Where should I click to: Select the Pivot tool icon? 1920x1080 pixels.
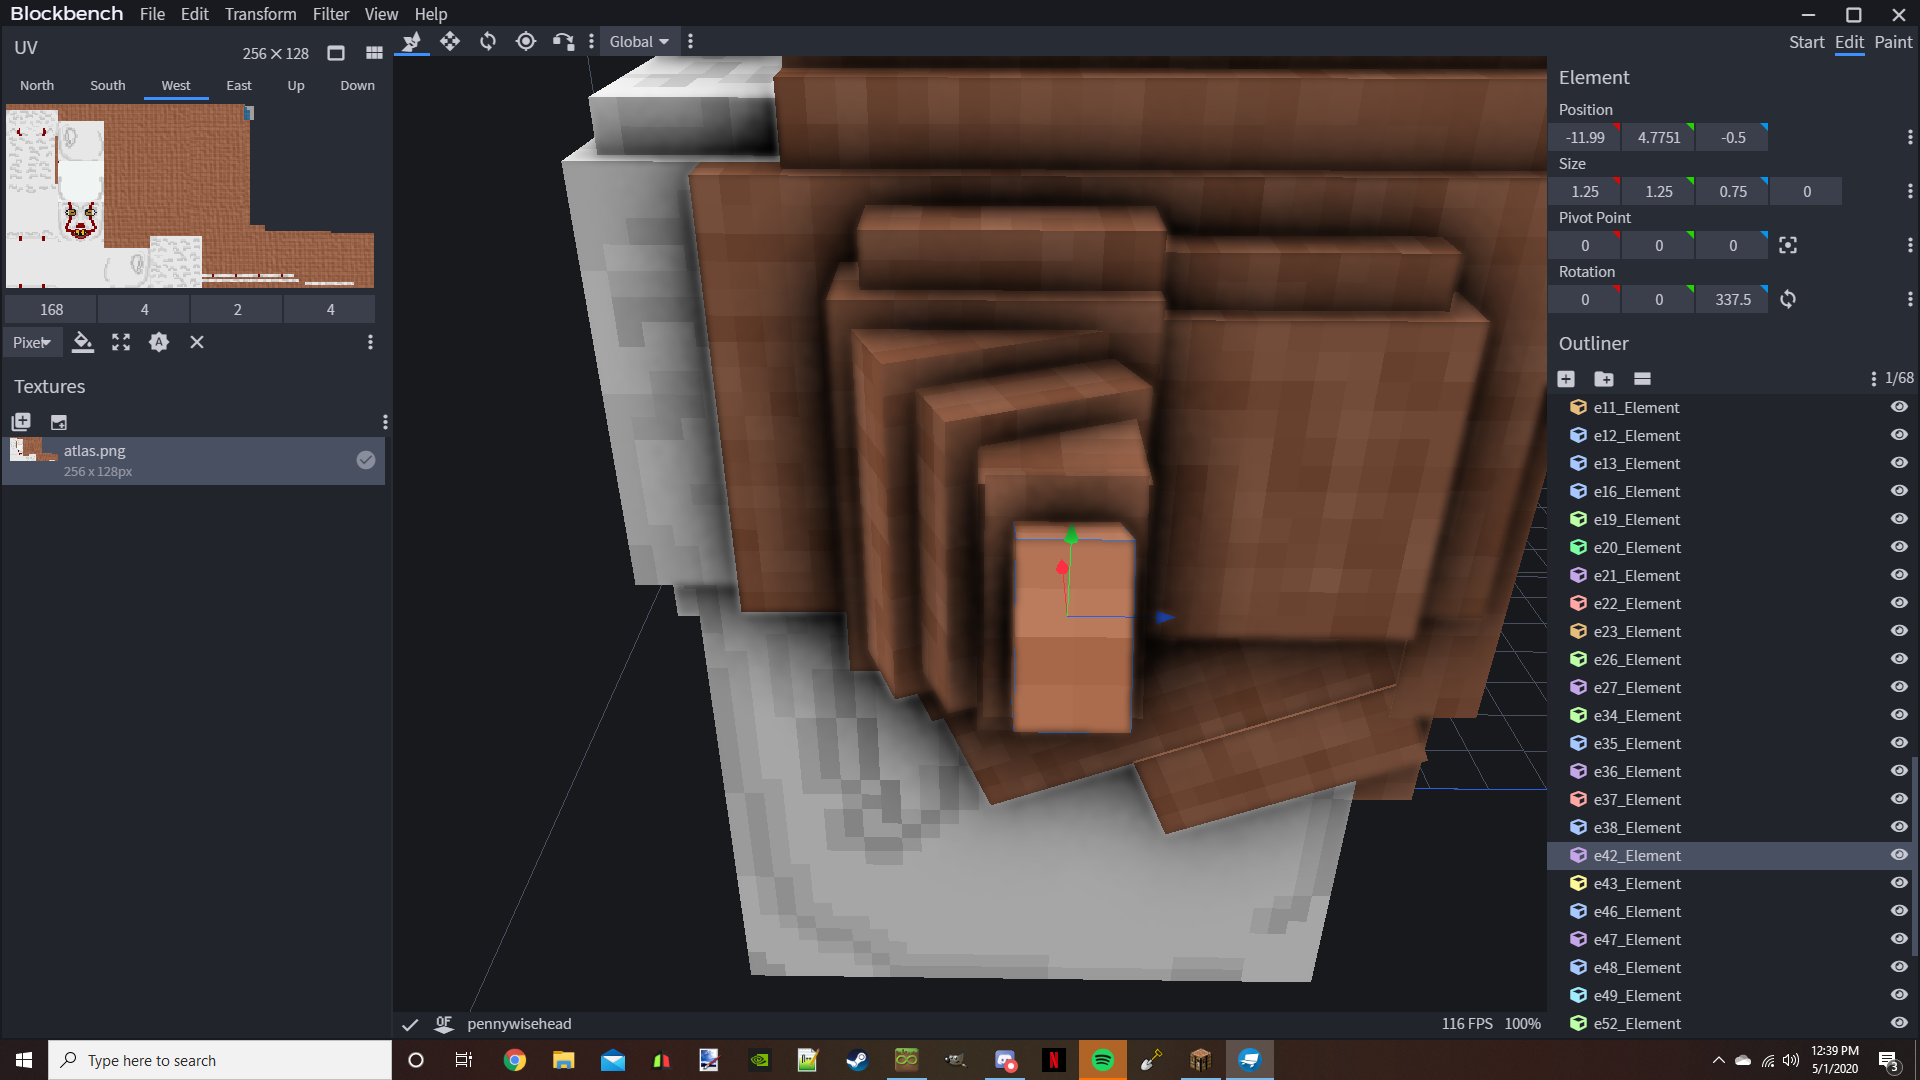(x=526, y=41)
